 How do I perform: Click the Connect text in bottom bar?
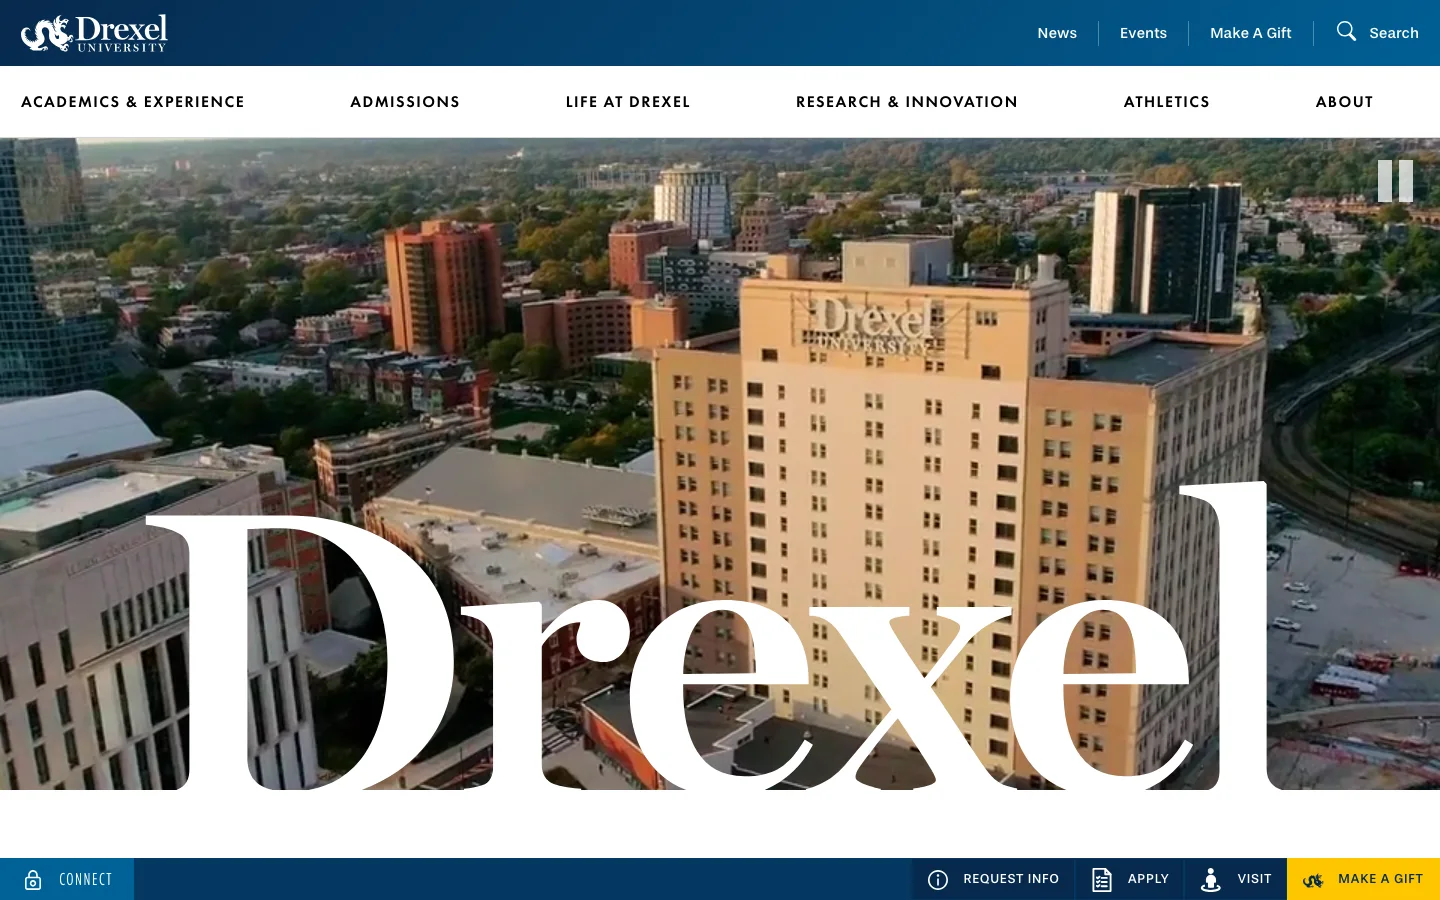point(86,880)
